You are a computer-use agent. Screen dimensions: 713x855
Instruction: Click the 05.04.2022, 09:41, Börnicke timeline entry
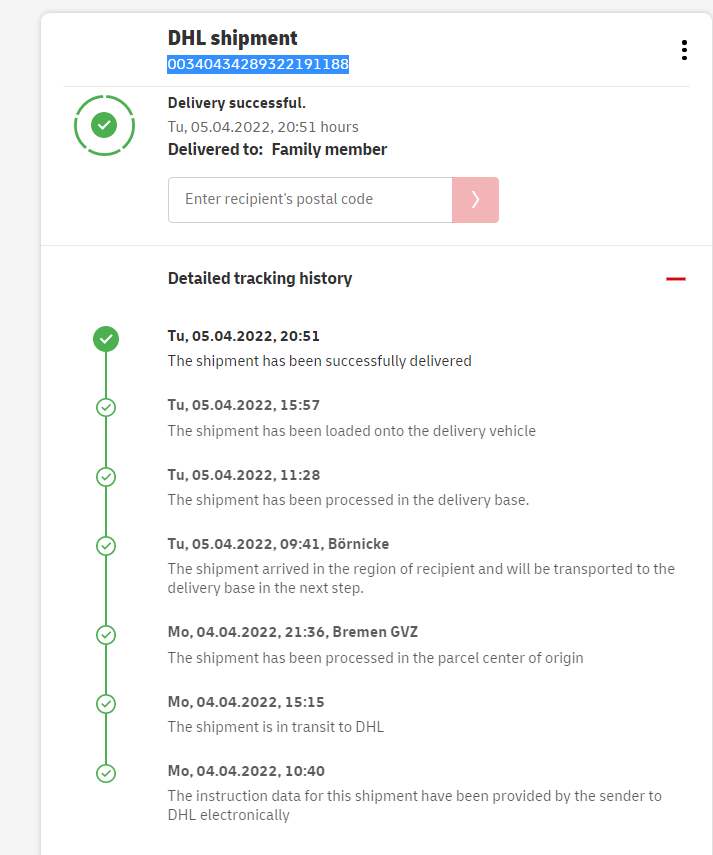tap(278, 544)
